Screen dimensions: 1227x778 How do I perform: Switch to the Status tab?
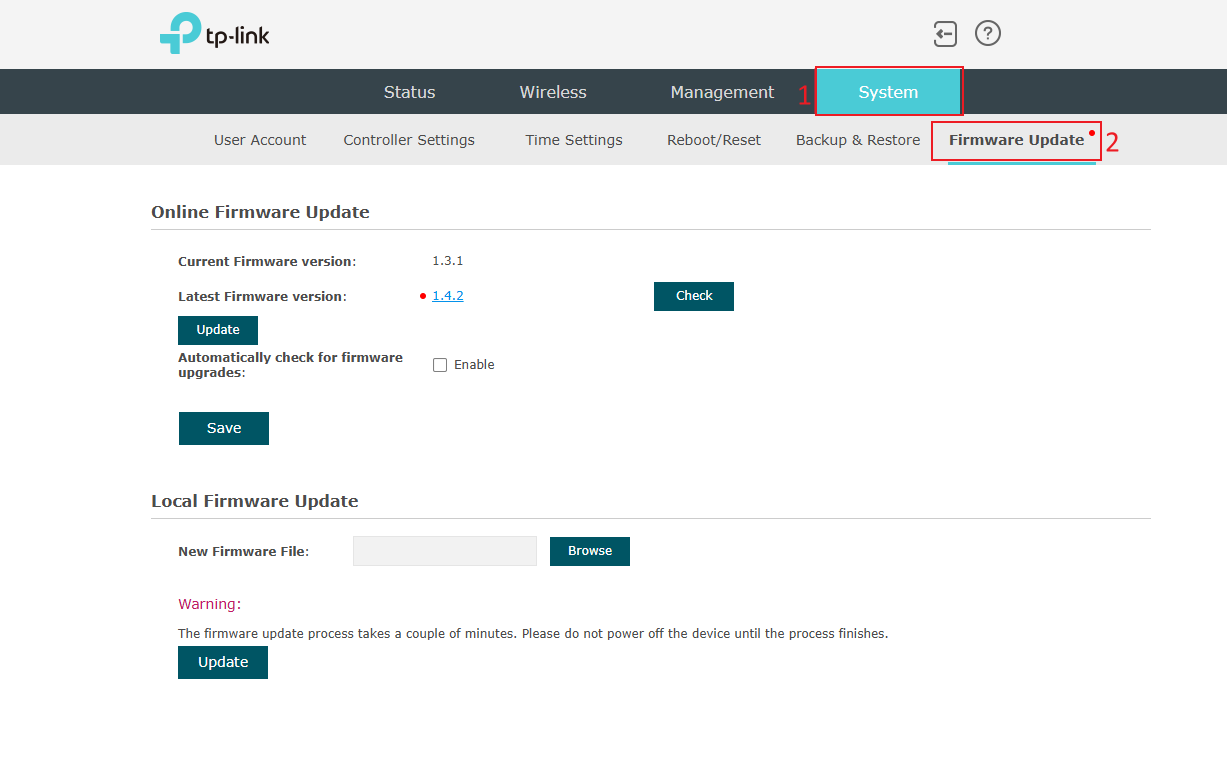point(409,92)
